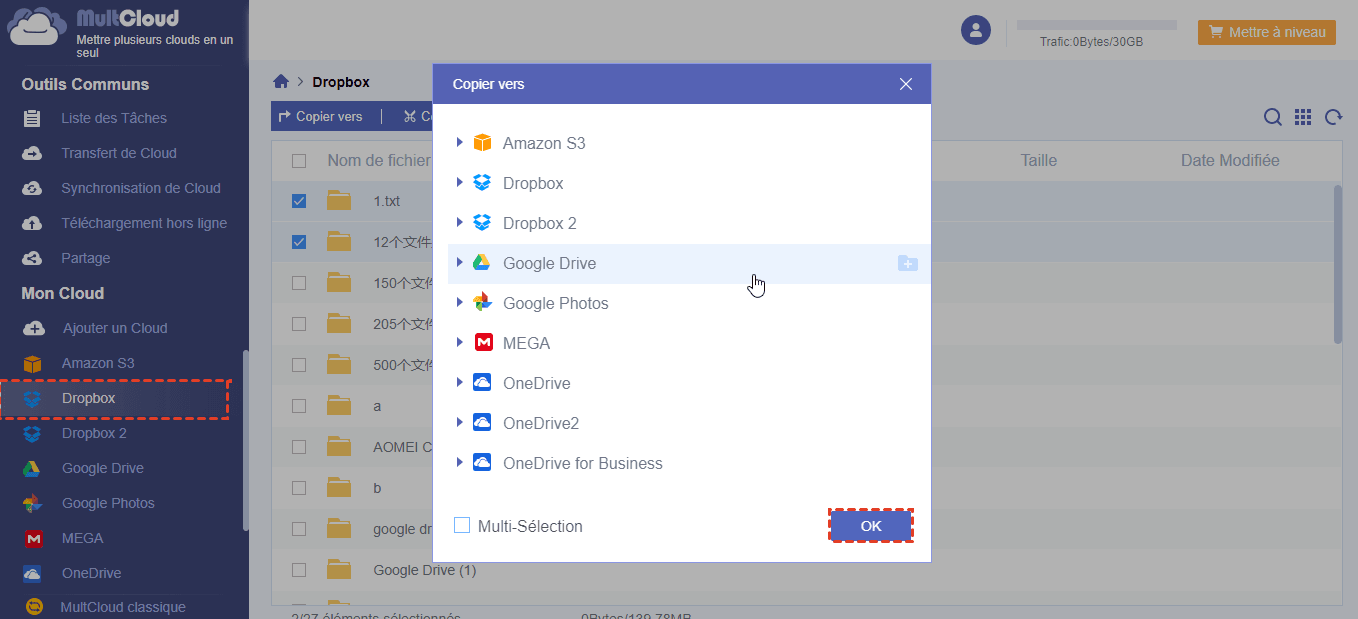Expand OneDrive tree arrow in dialog
1358x619 pixels.
[460, 383]
